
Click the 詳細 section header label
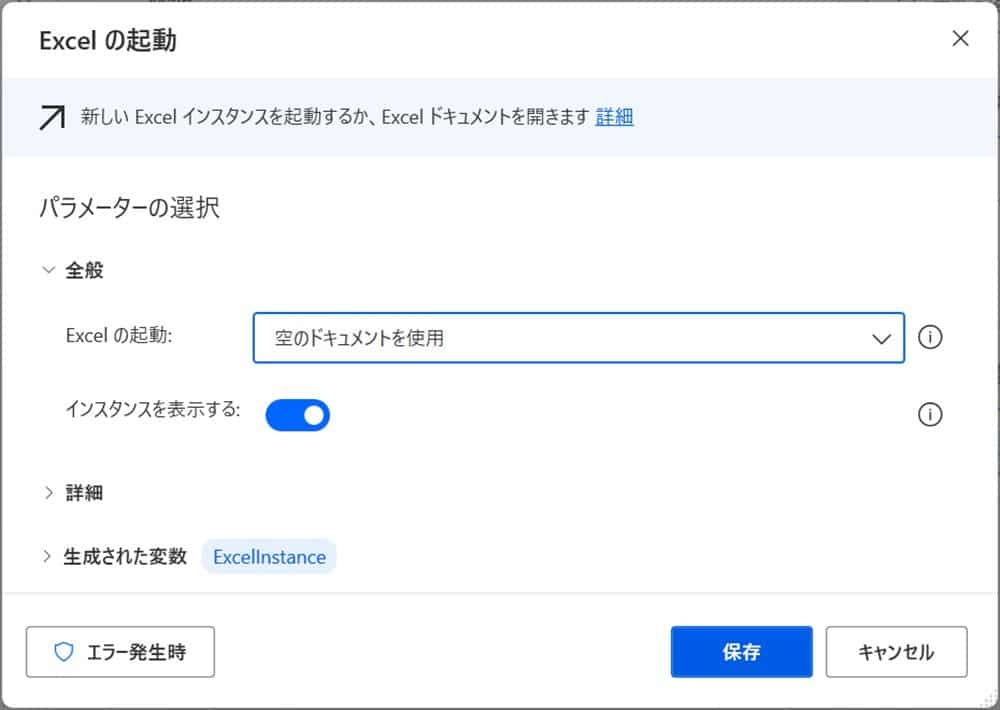pos(85,493)
